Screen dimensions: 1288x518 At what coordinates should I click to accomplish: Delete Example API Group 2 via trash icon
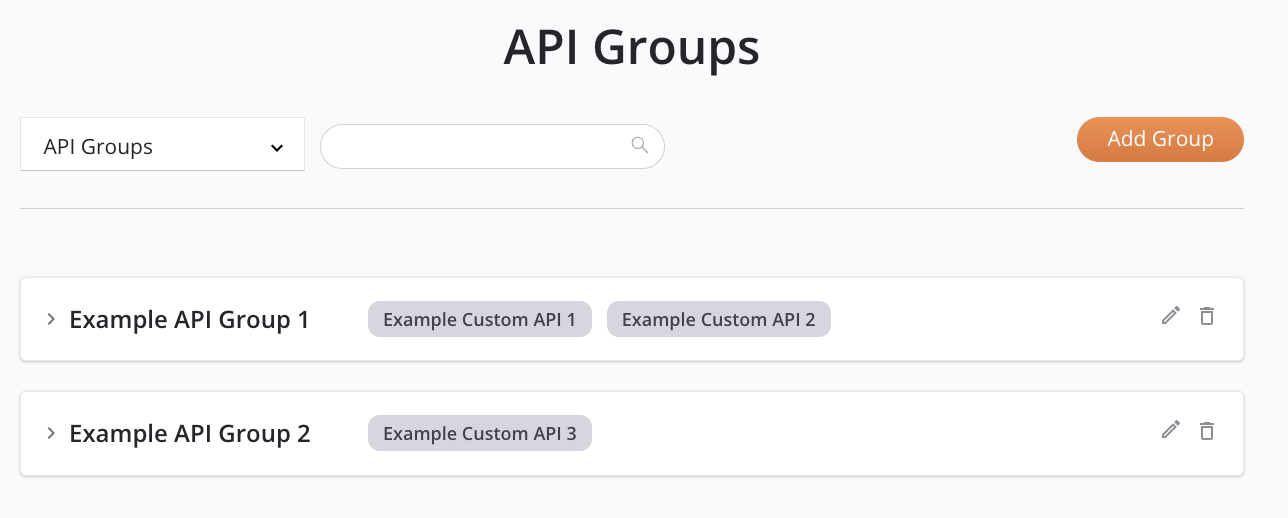pyautogui.click(x=1207, y=430)
